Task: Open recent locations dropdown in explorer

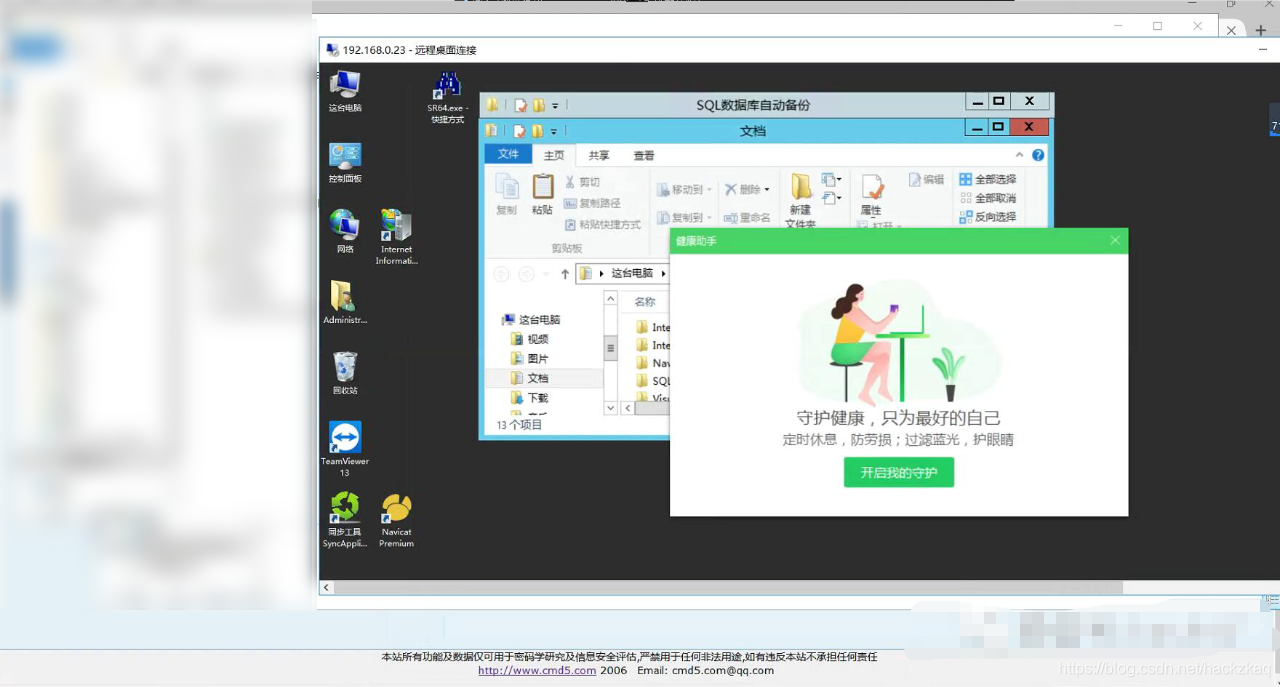Action: click(x=547, y=273)
